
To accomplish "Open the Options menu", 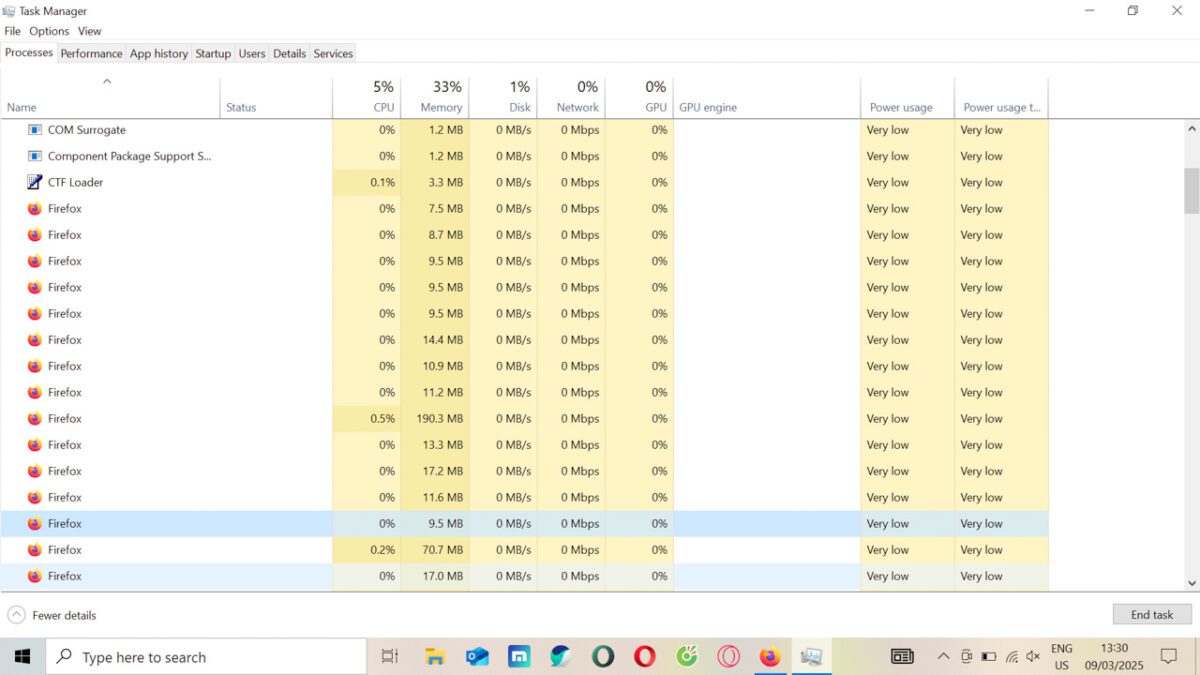I will (49, 31).
